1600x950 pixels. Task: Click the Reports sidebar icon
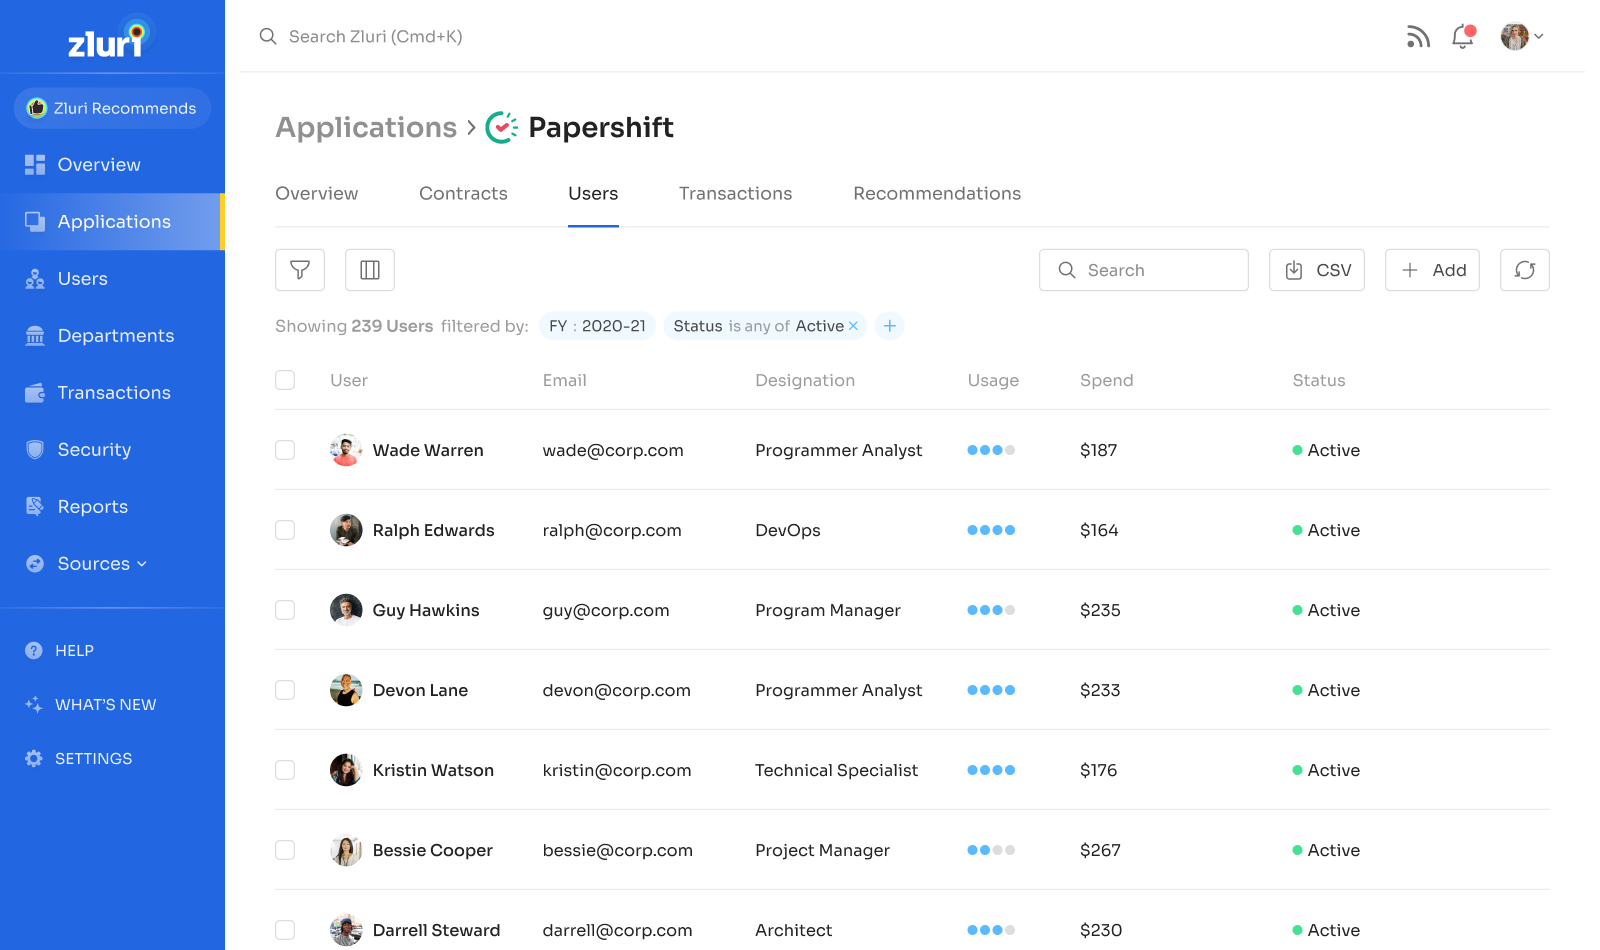coord(35,507)
